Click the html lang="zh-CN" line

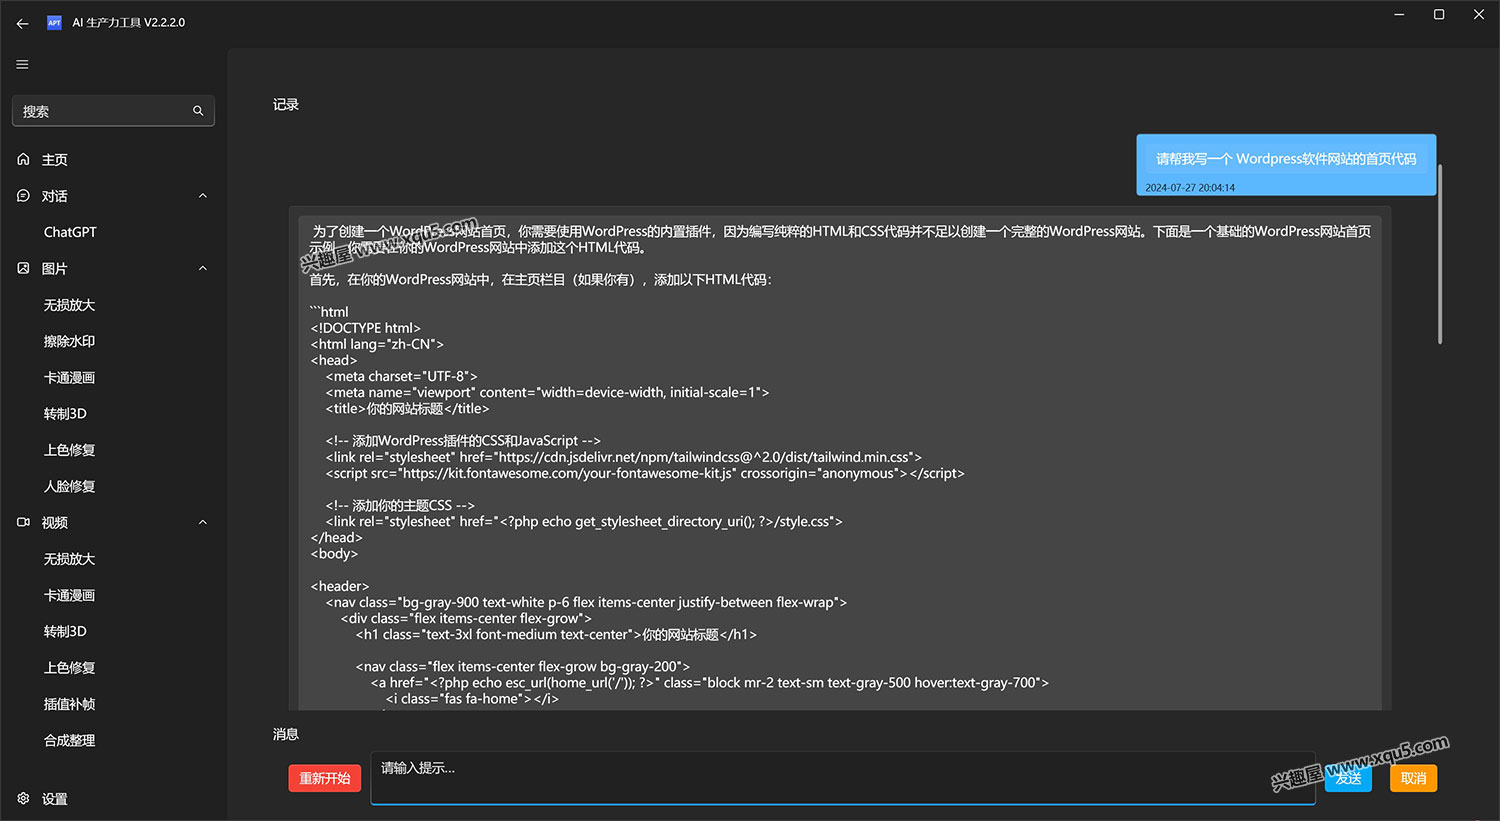[x=377, y=344]
